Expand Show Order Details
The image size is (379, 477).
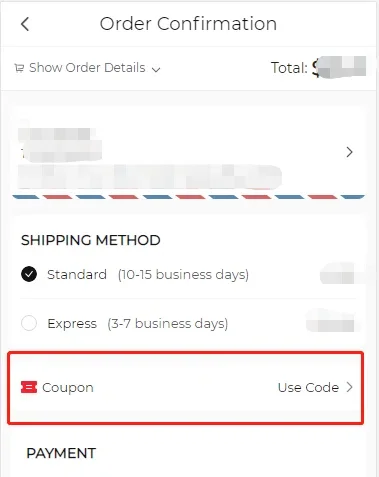[88, 68]
